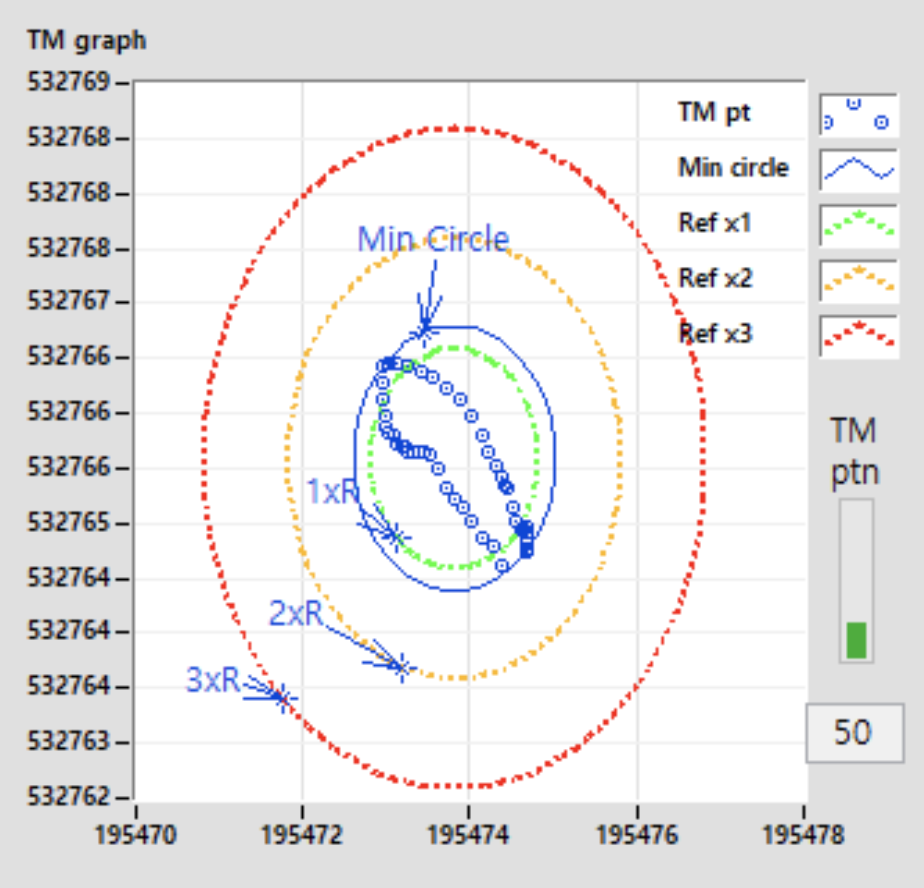Select the TM pt legend label
924x888 pixels.
pyautogui.click(x=714, y=113)
